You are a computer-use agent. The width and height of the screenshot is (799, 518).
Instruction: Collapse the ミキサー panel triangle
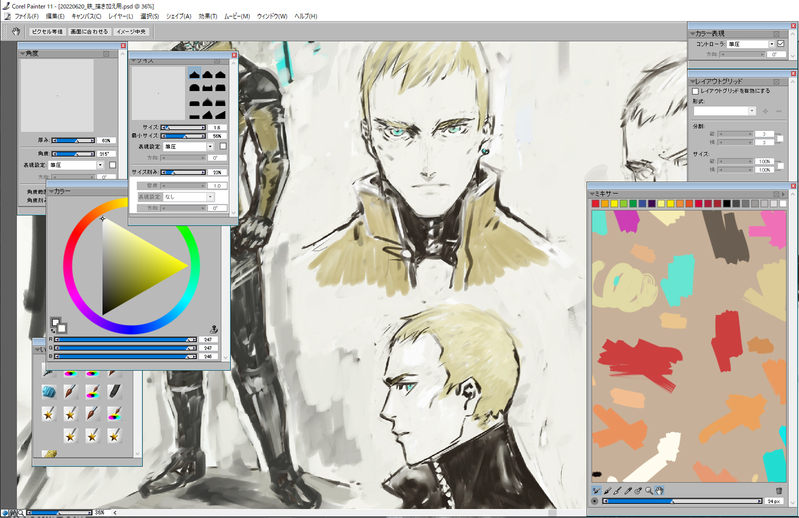[592, 194]
